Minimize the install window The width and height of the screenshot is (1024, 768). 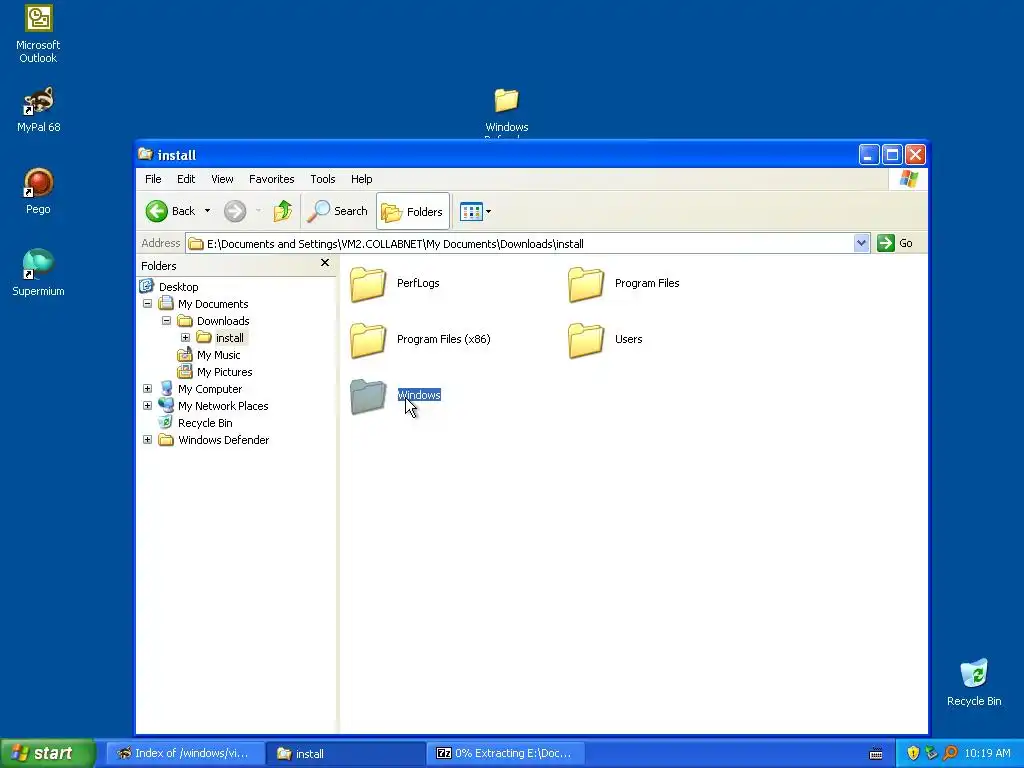869,155
